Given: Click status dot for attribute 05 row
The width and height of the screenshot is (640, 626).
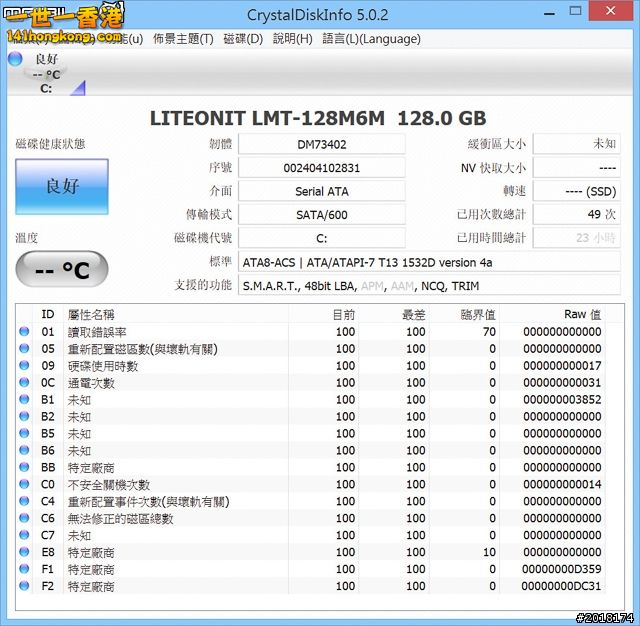Looking at the screenshot, I should [24, 349].
